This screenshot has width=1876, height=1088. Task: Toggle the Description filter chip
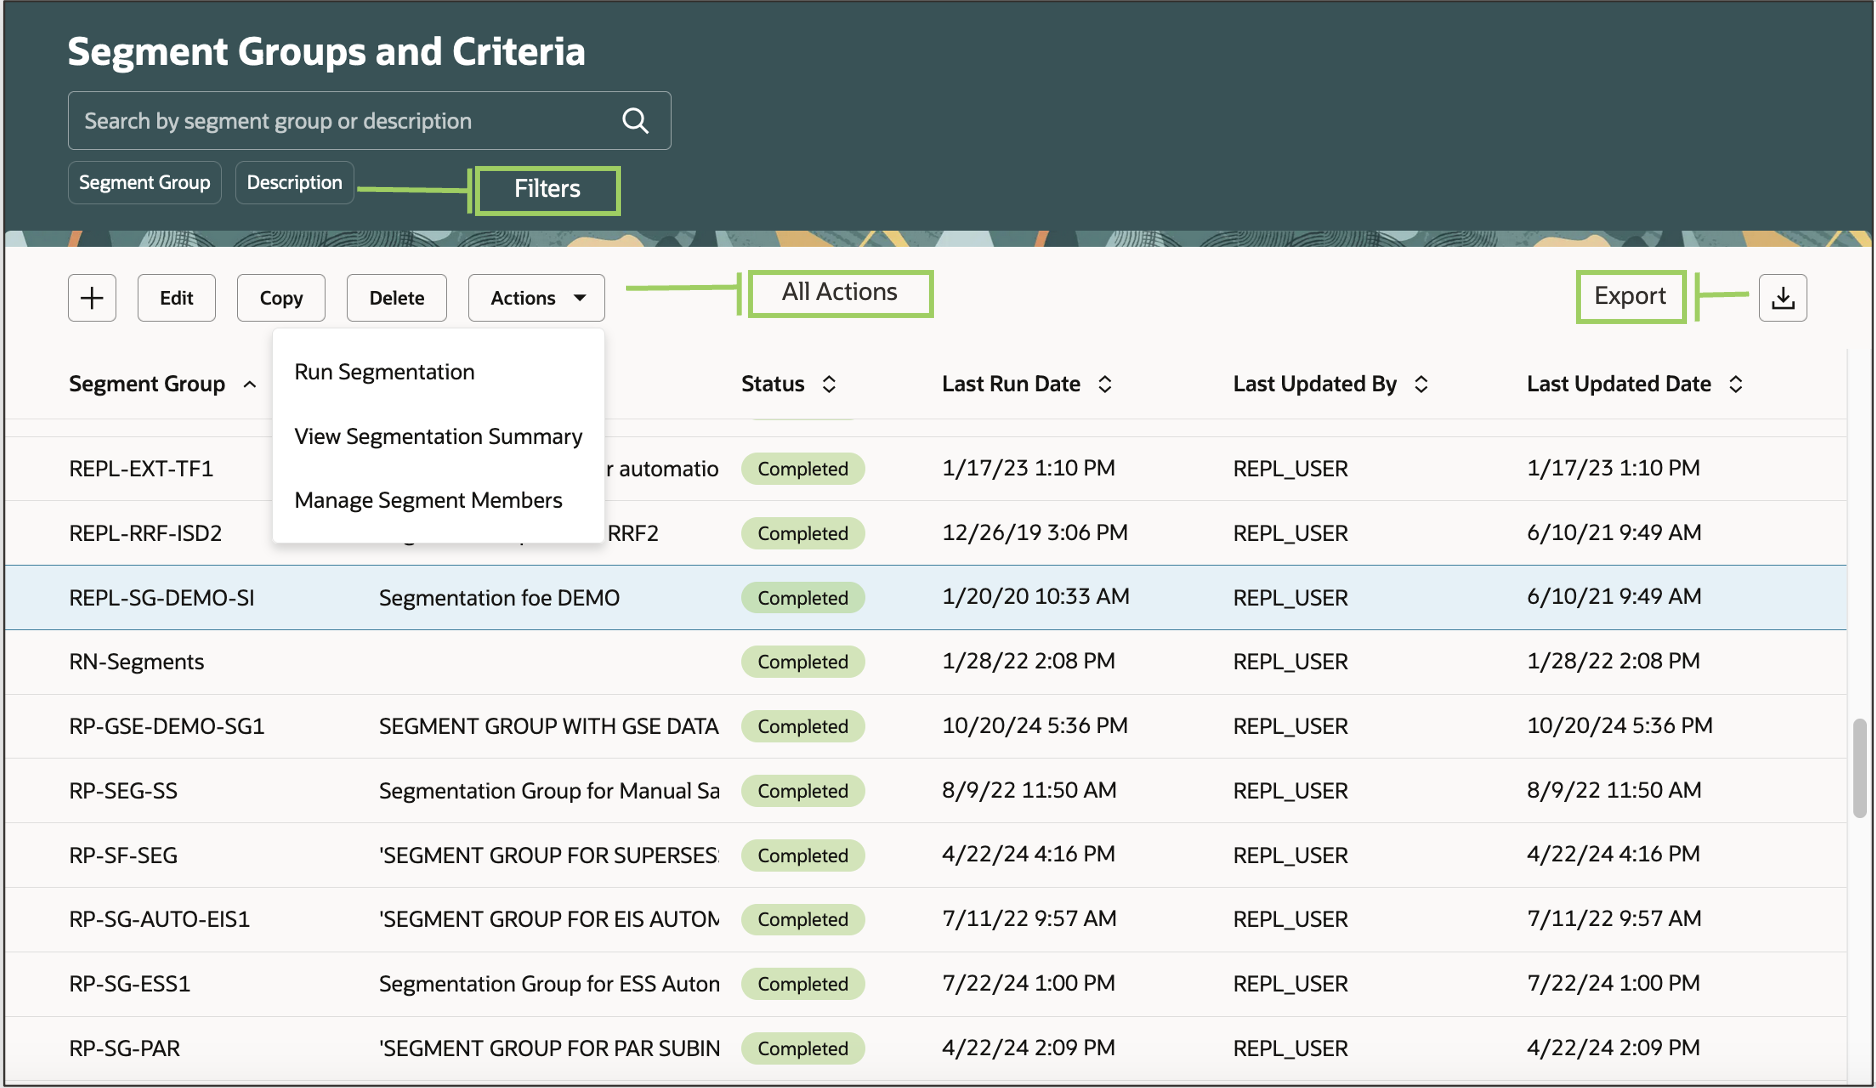point(294,182)
